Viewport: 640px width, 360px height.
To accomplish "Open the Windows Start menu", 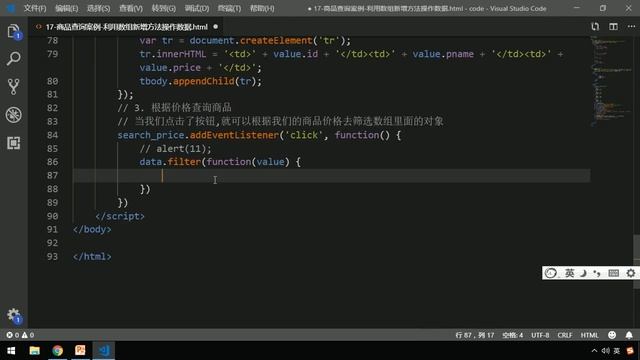I will coord(11,351).
